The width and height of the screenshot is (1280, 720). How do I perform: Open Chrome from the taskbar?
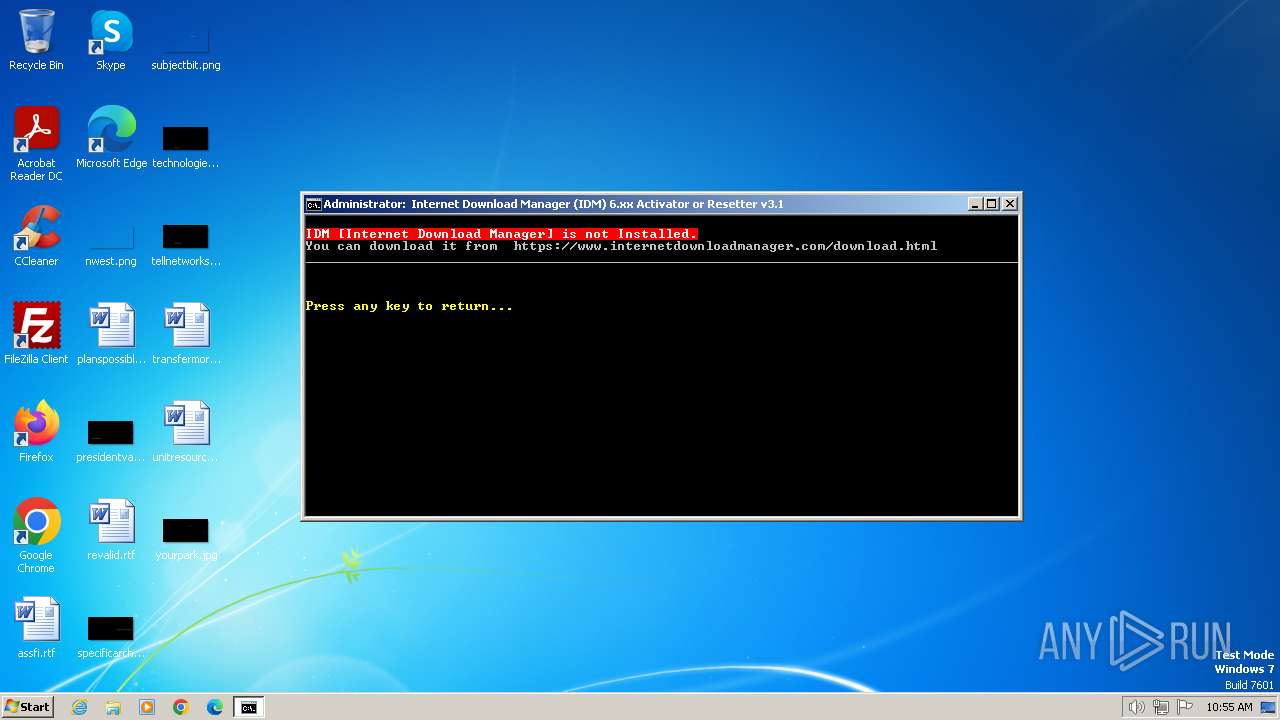coord(181,707)
